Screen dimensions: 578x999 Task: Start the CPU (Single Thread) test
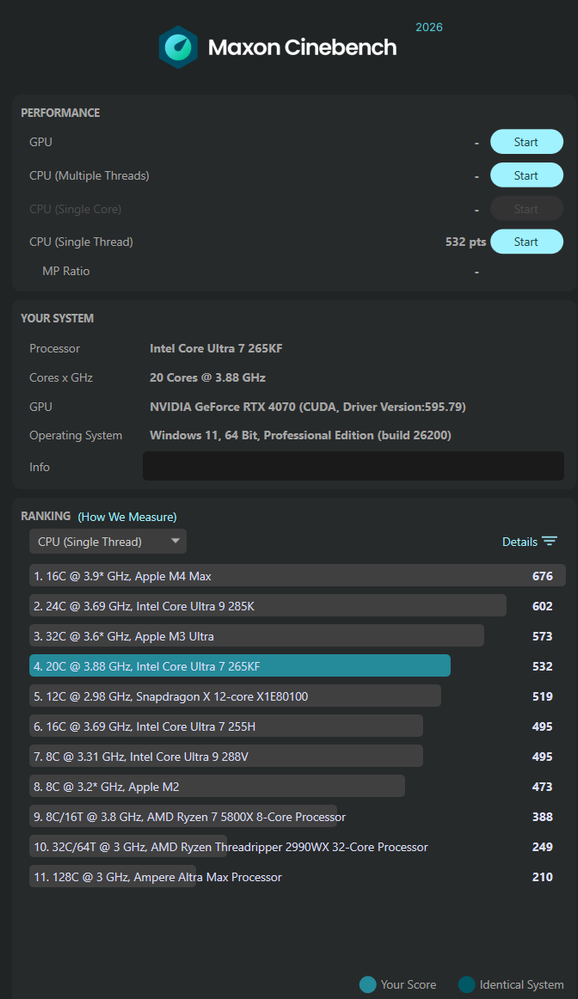pos(526,241)
